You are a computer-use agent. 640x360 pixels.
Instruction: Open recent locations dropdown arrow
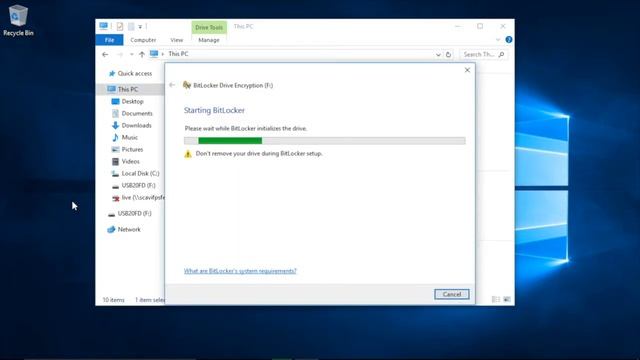[x=131, y=54]
